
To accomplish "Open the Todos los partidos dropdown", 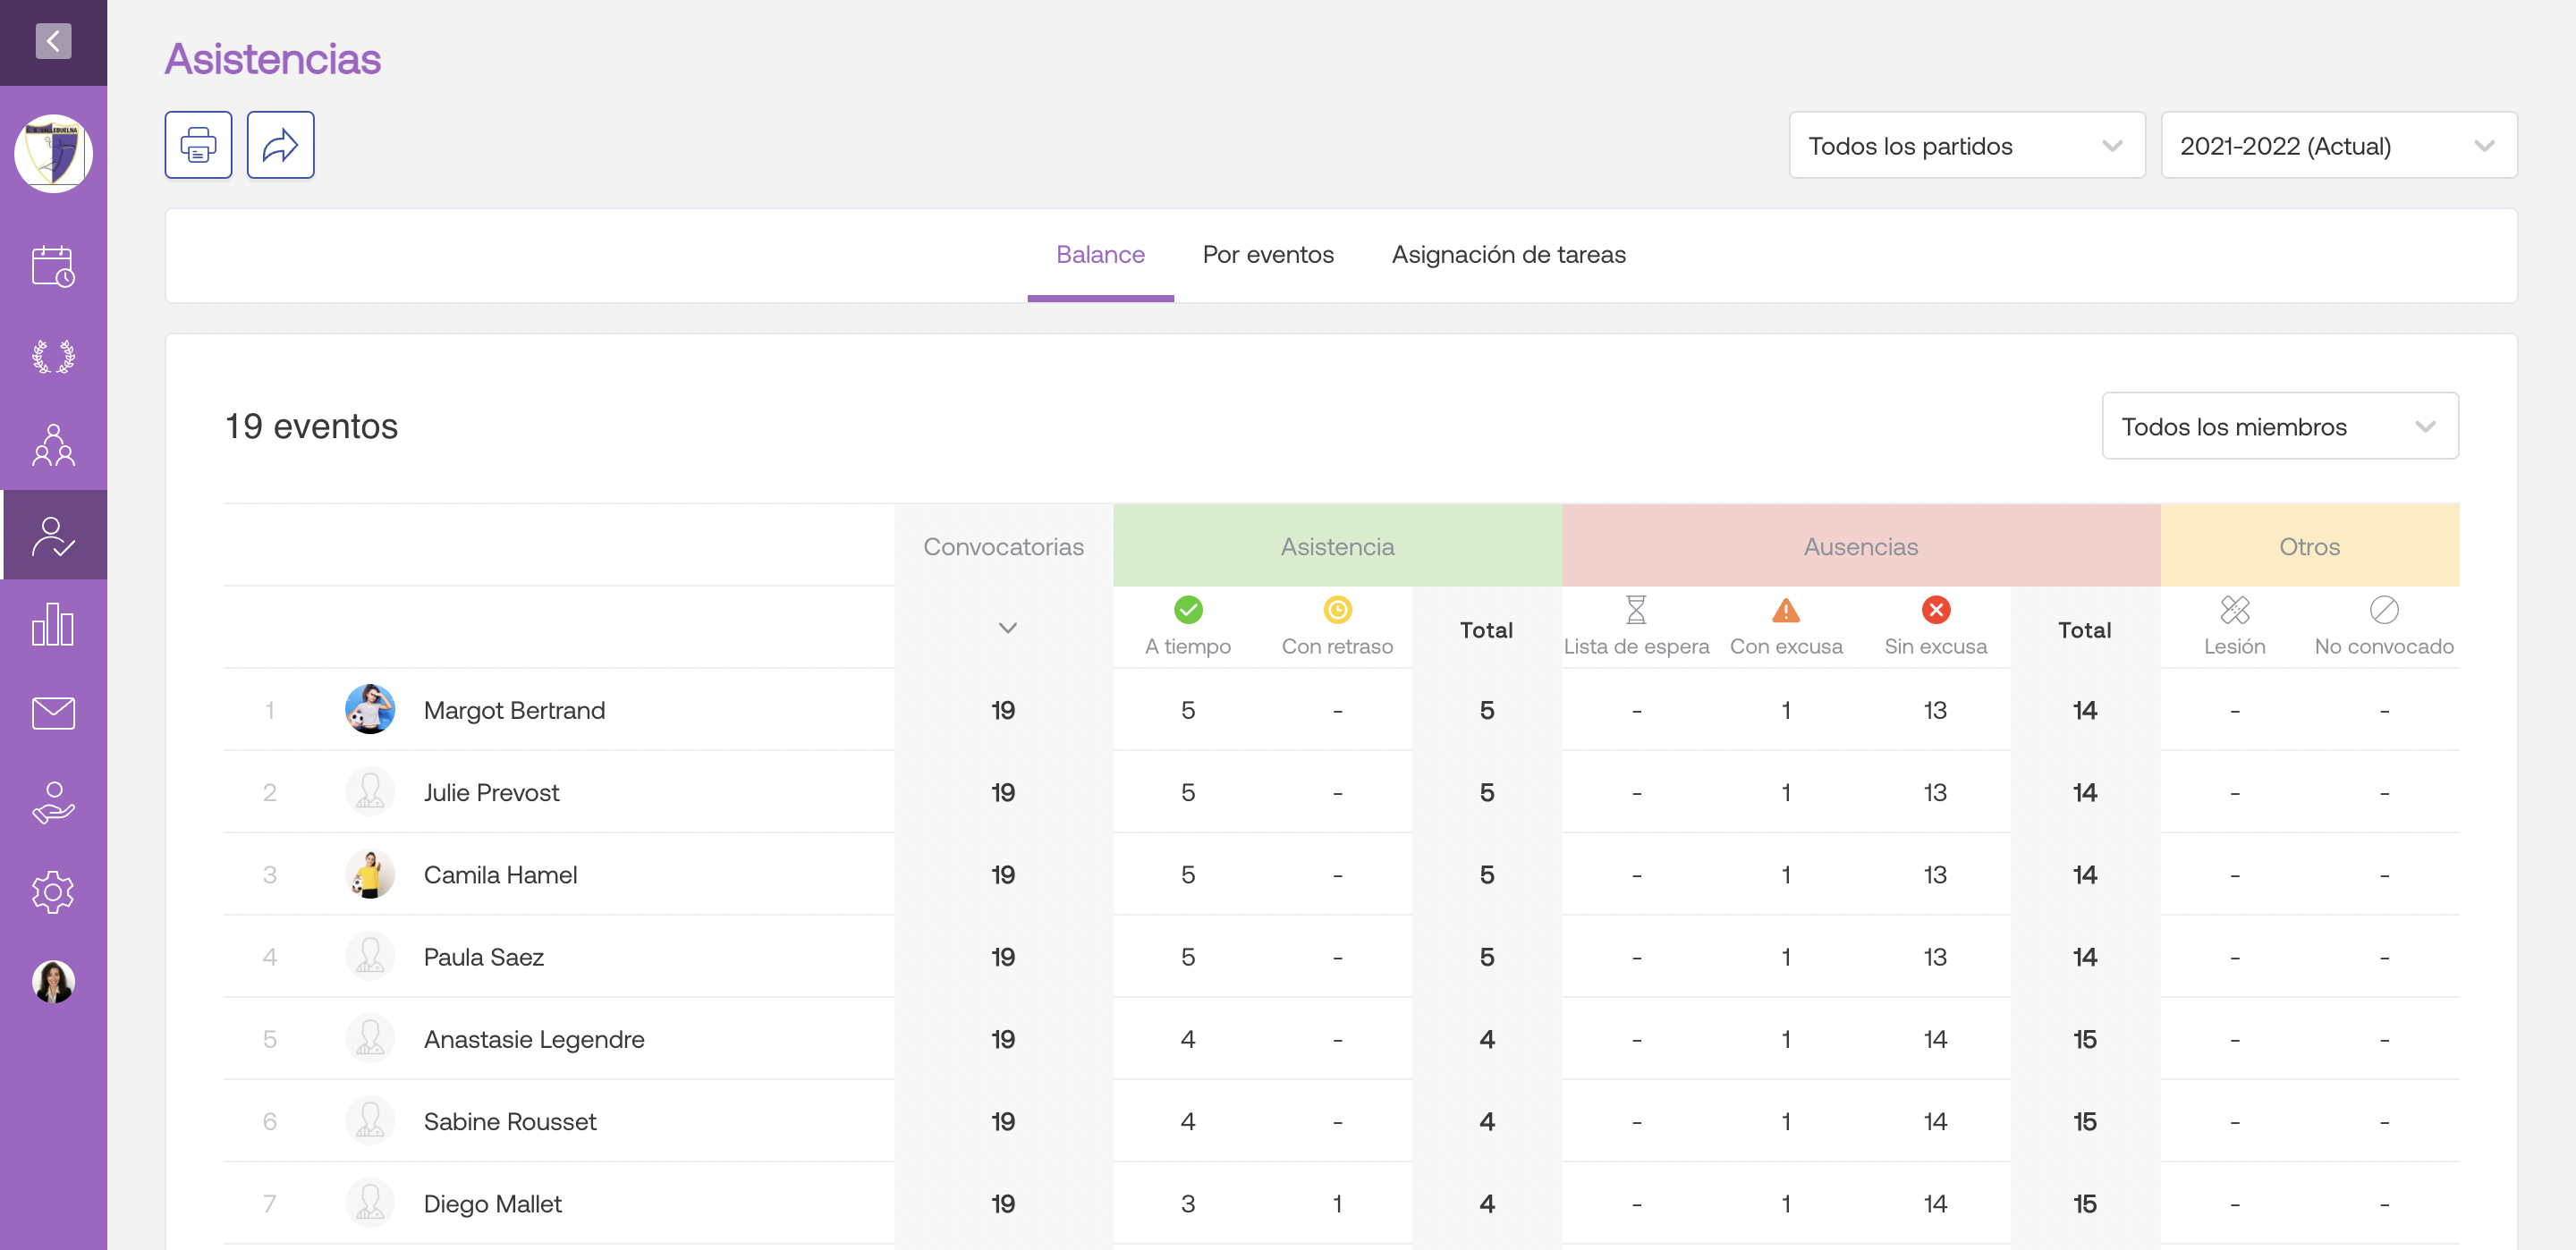I will (1966, 146).
